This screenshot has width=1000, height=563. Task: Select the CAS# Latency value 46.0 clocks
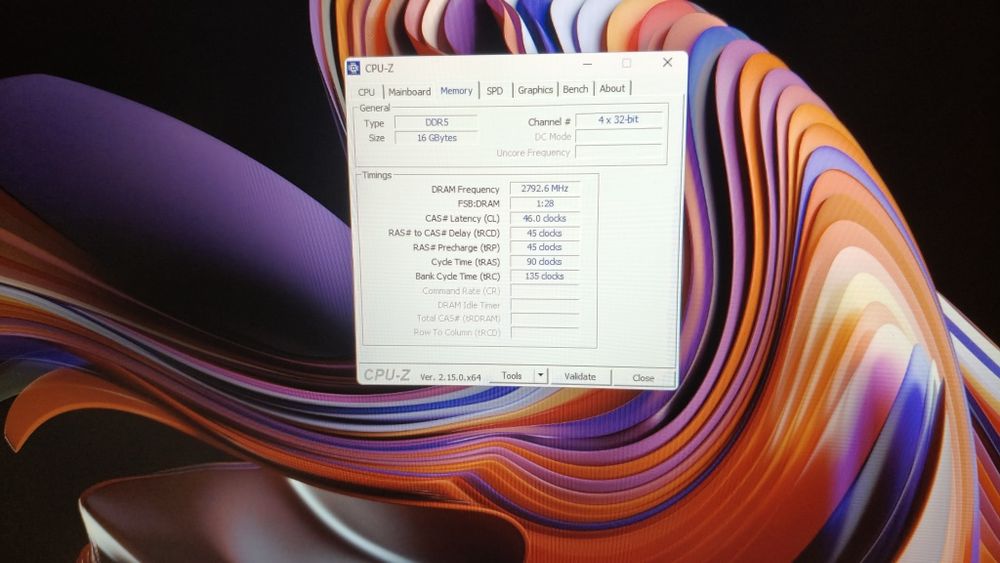[x=544, y=218]
